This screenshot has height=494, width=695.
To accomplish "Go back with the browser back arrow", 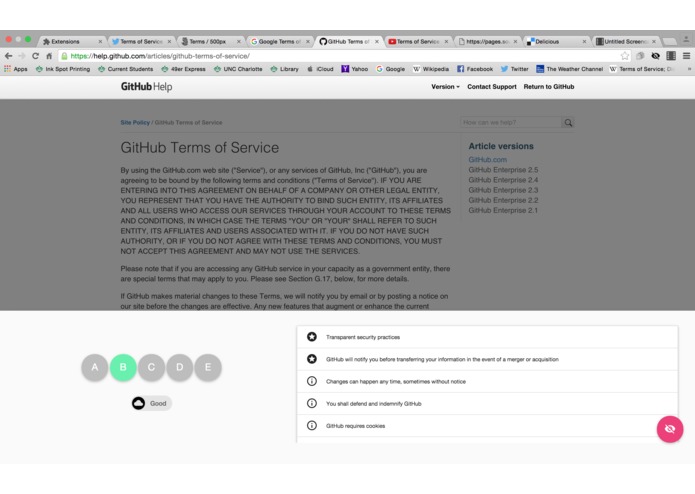I will [x=8, y=56].
